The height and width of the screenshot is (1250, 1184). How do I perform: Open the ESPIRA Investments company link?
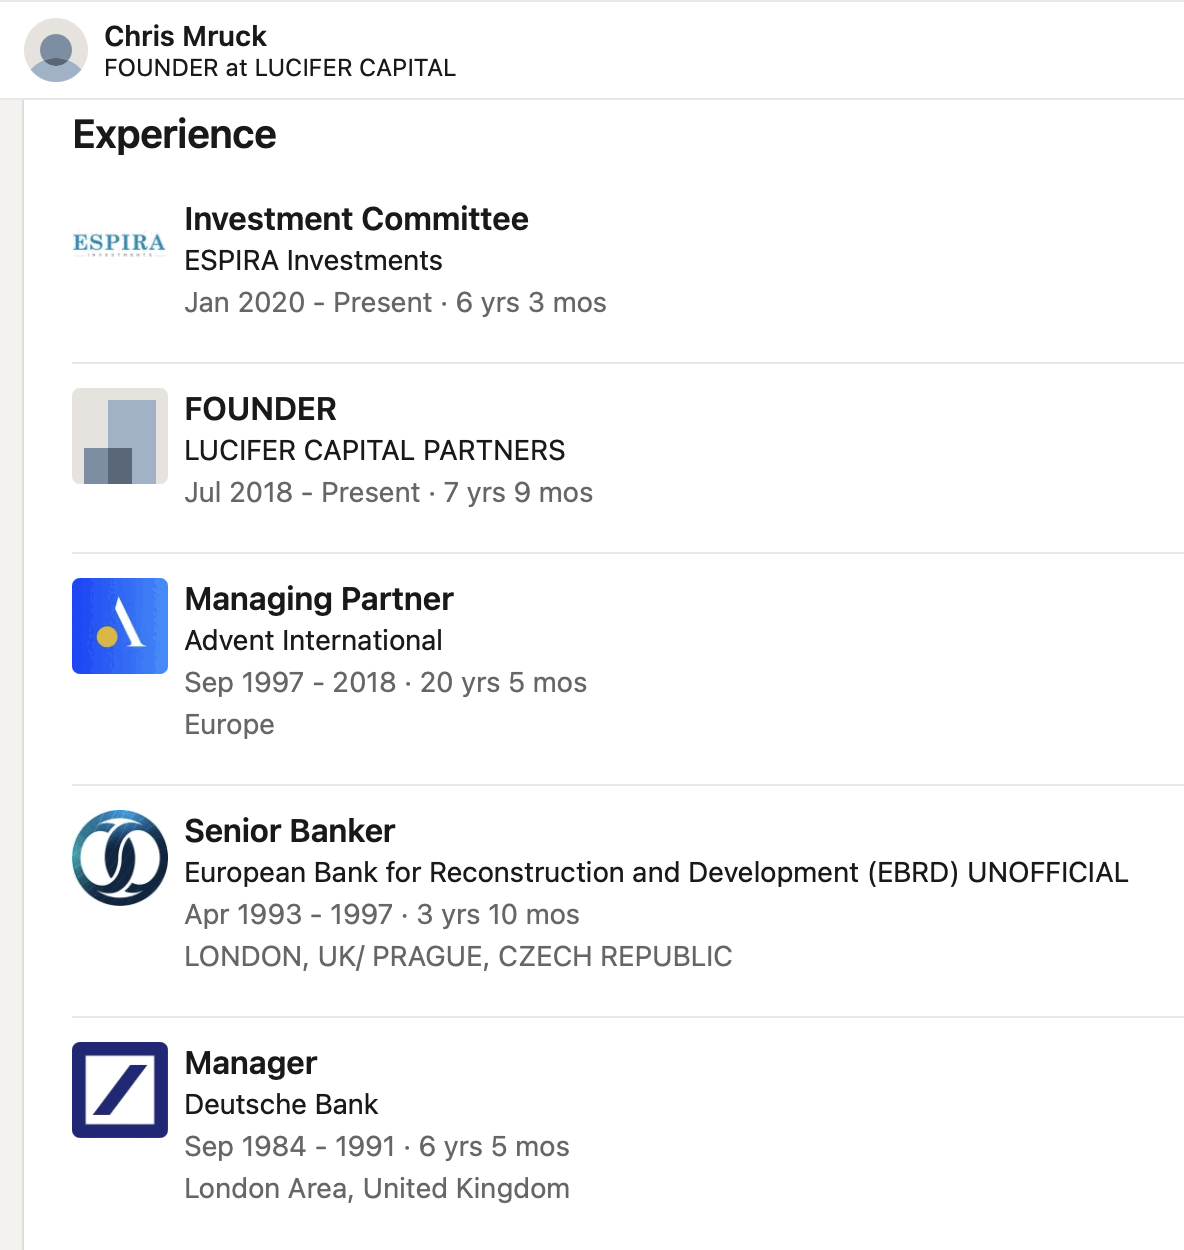313,261
